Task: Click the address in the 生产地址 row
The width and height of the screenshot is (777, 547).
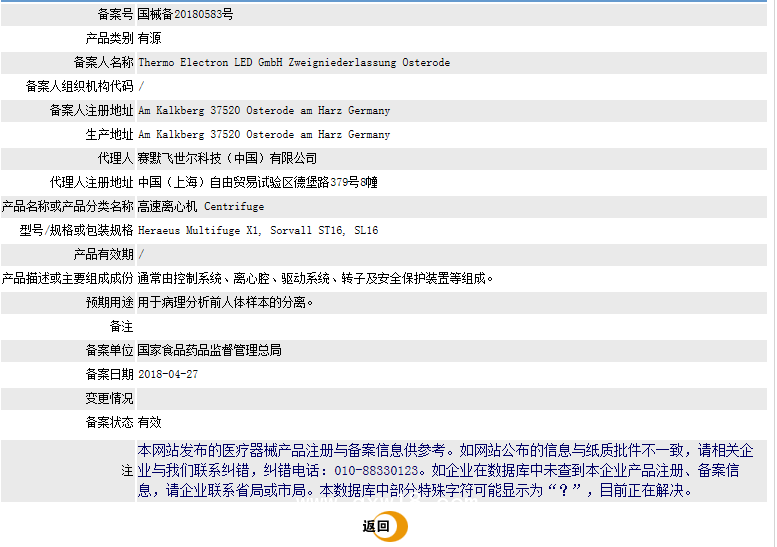Action: point(264,134)
